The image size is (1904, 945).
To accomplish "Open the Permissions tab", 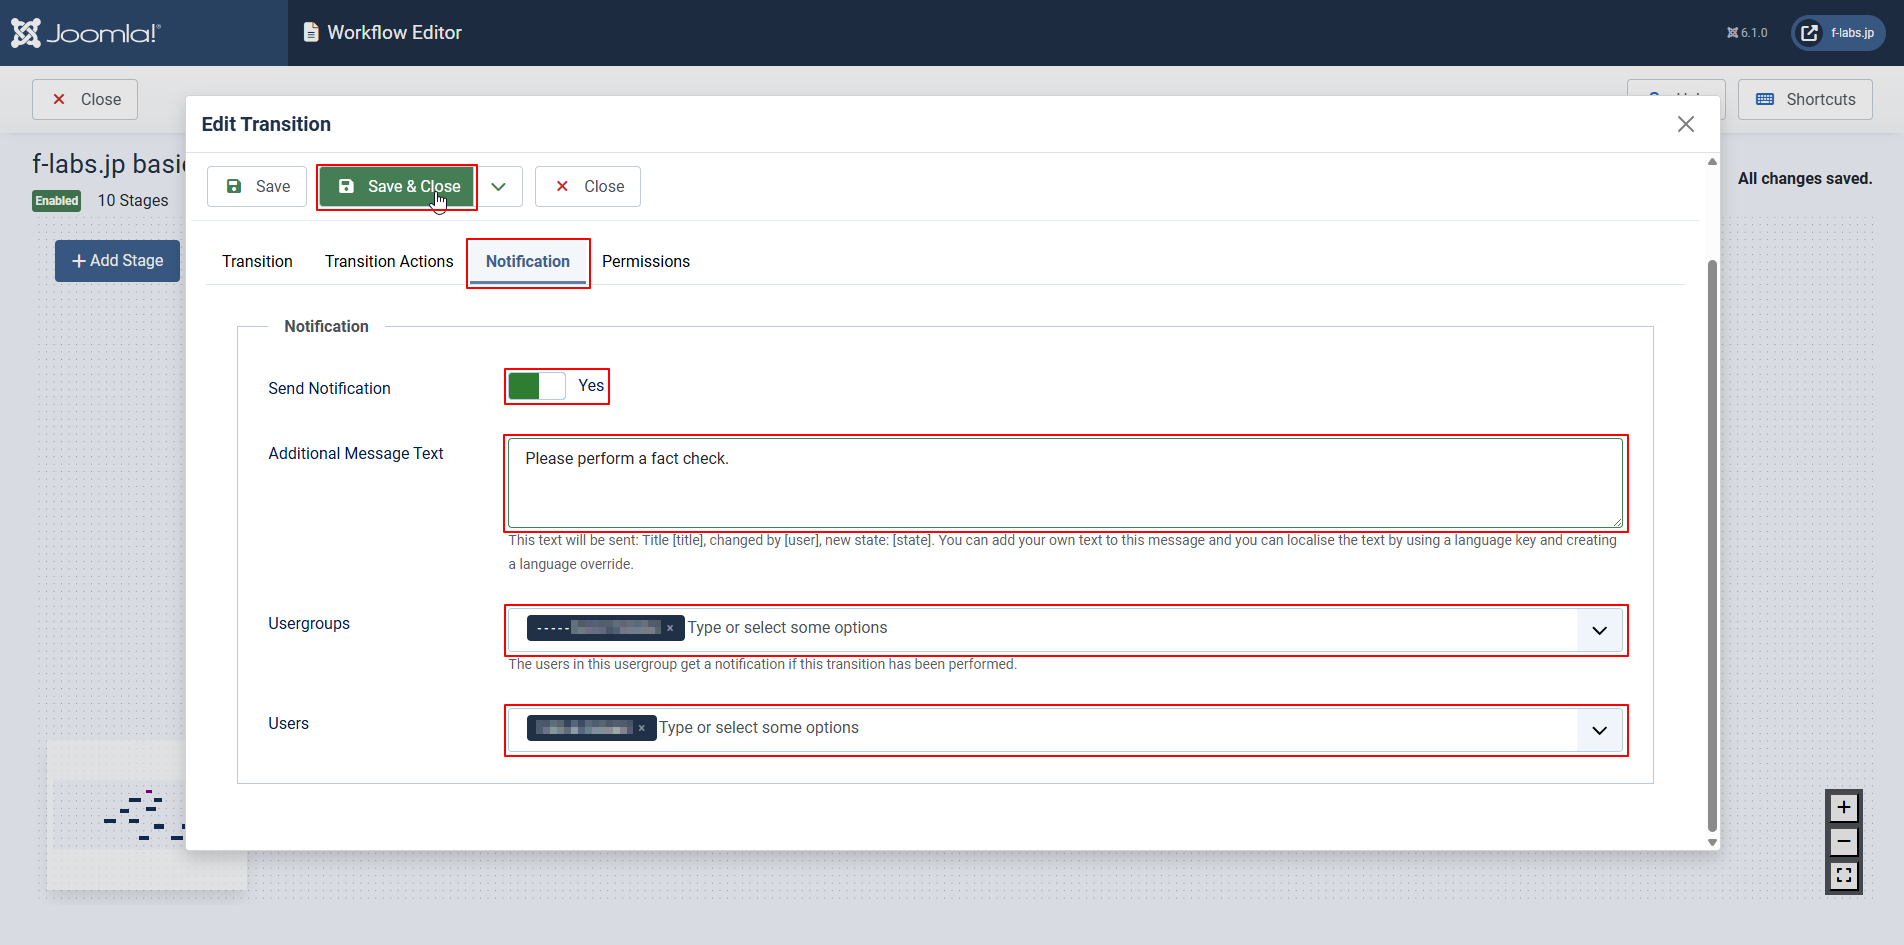I will (646, 261).
